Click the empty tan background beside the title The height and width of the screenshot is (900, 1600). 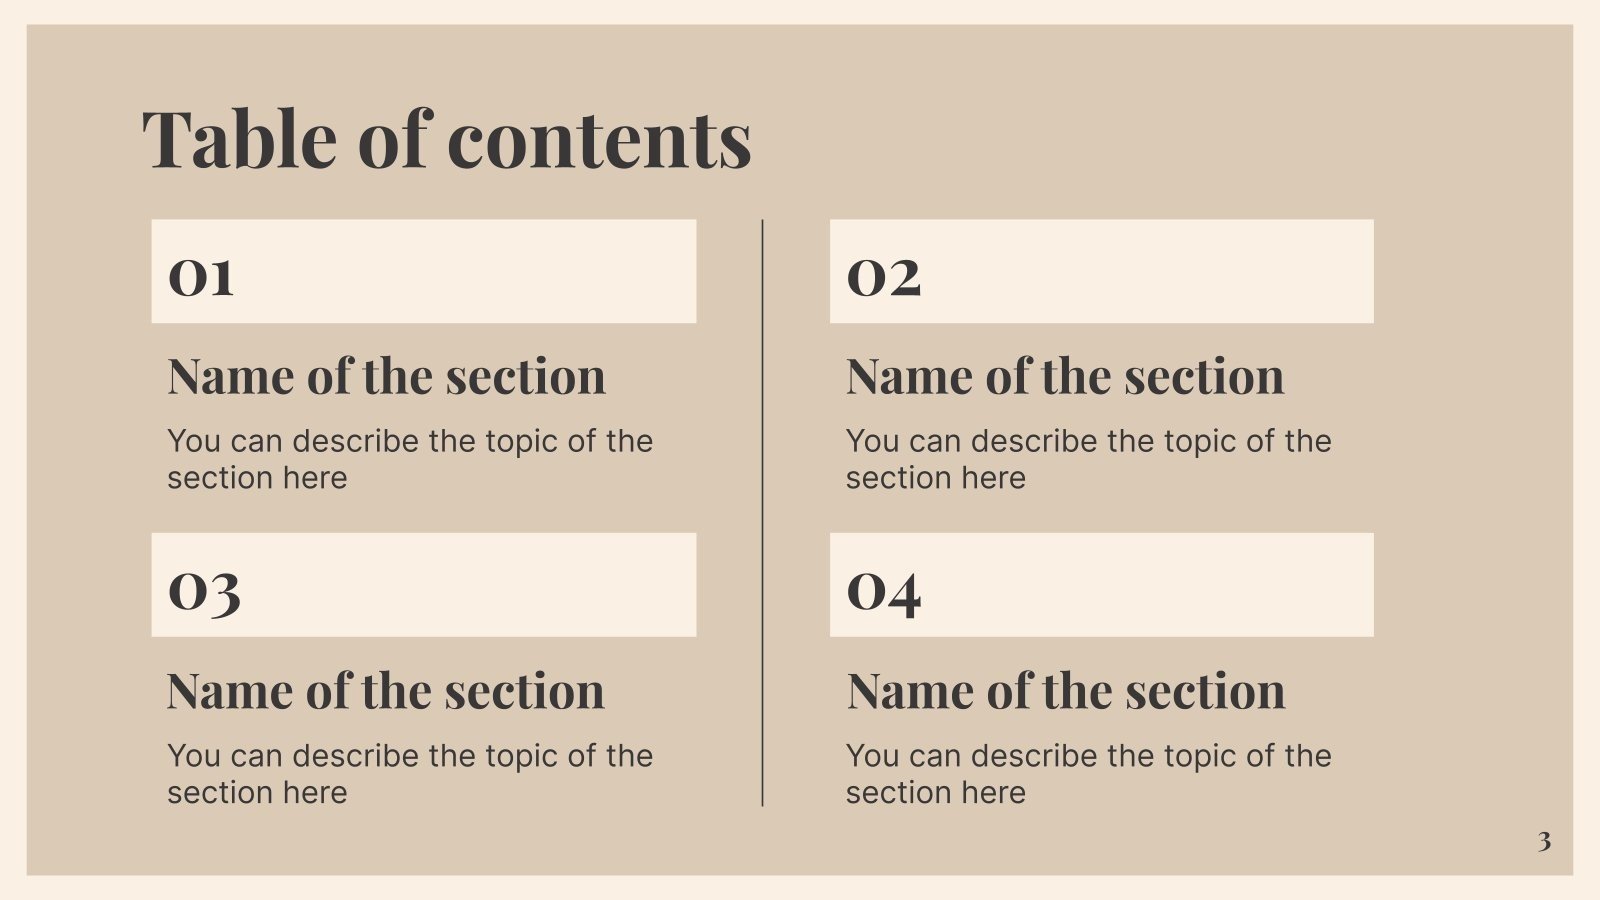pyautogui.click(x=1150, y=130)
